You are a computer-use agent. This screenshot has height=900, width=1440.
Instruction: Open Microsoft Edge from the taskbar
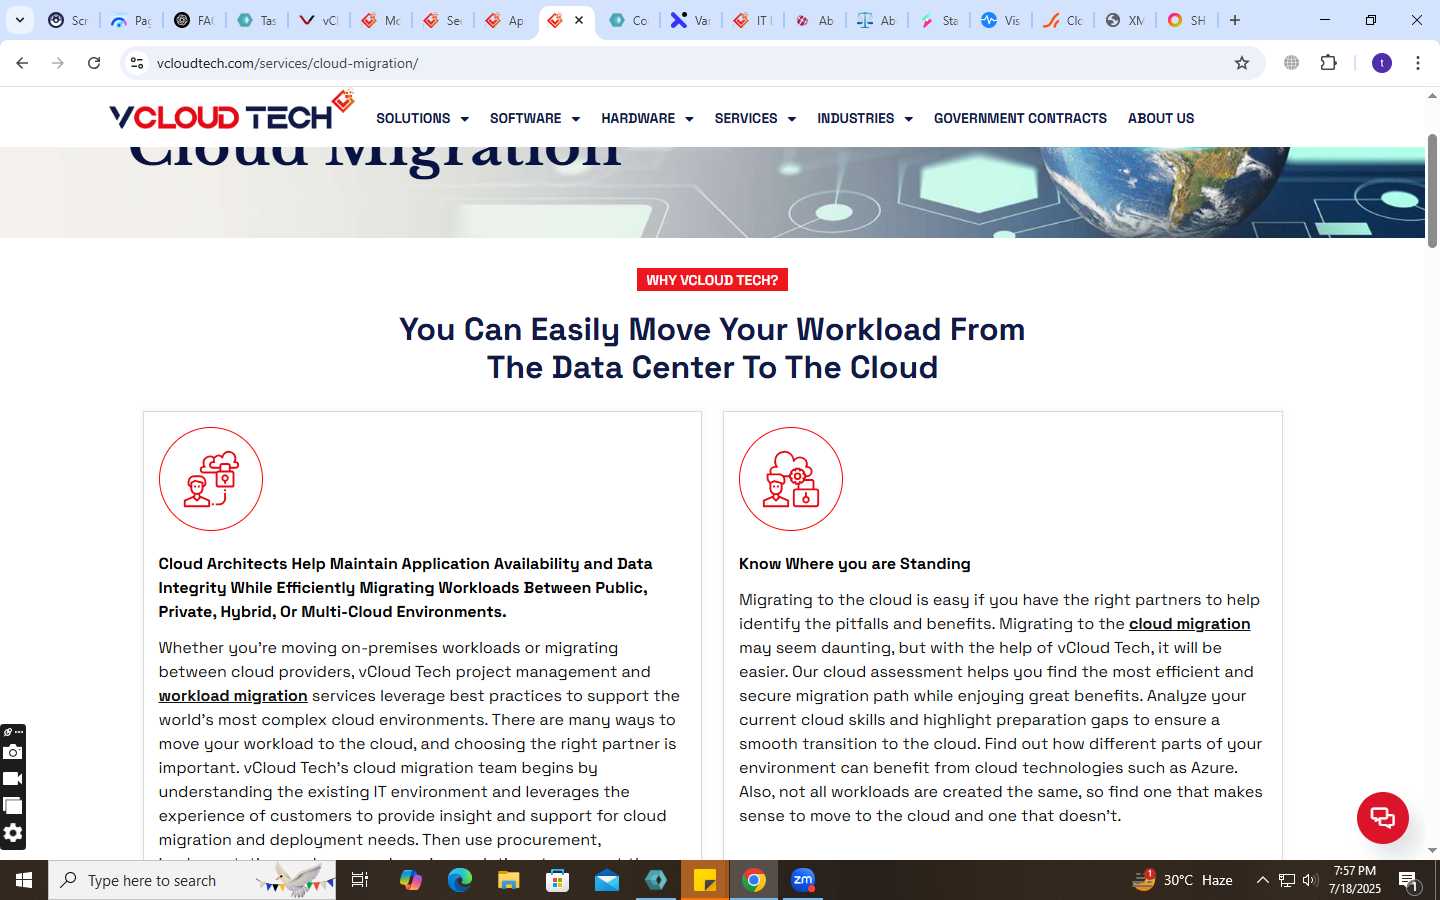[x=459, y=880]
